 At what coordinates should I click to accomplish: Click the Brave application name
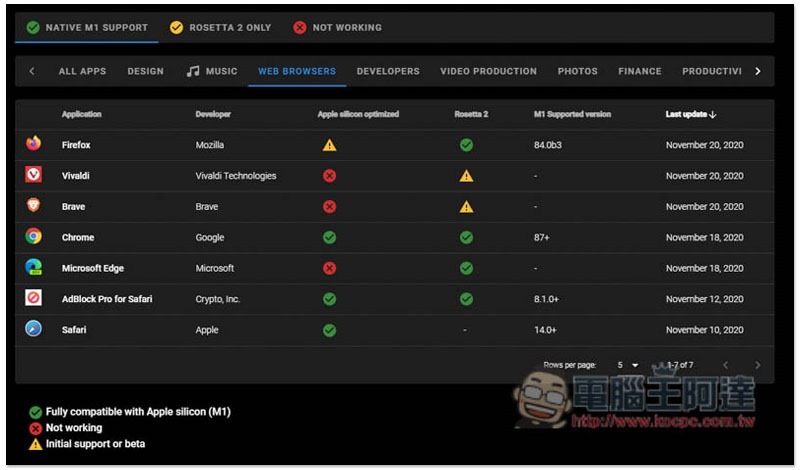tap(73, 207)
